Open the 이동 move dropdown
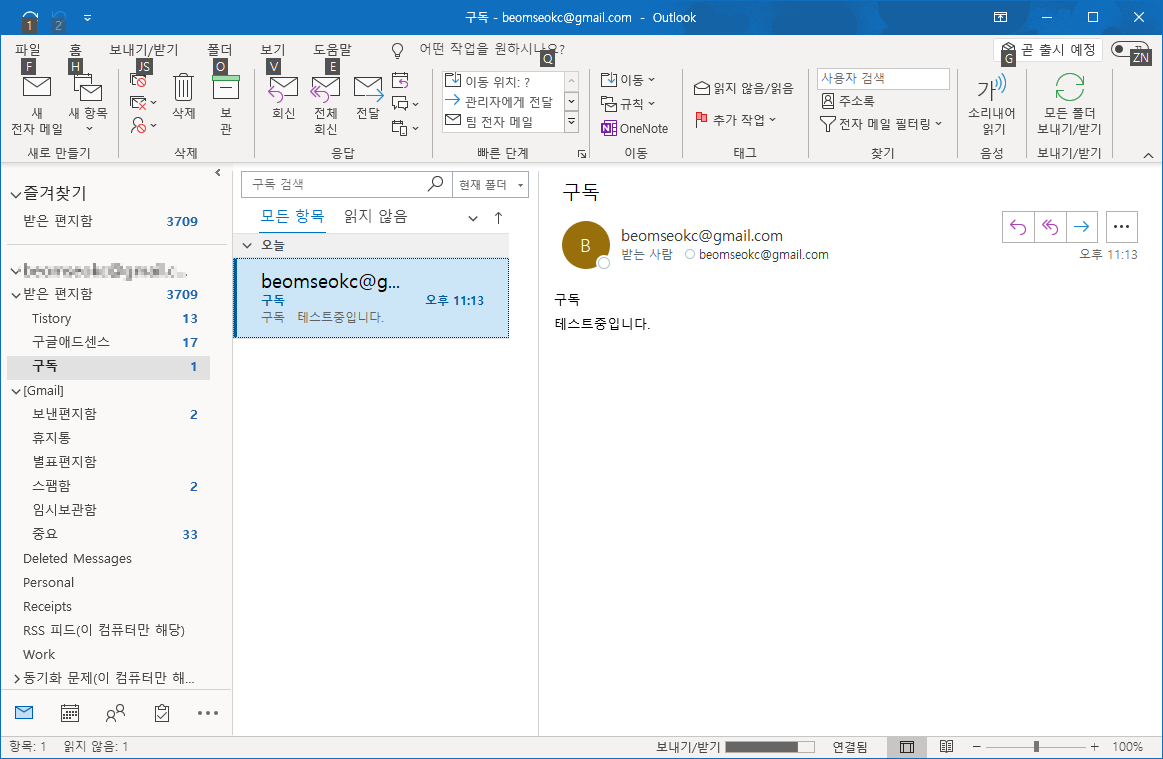This screenshot has width=1163, height=759. (628, 79)
